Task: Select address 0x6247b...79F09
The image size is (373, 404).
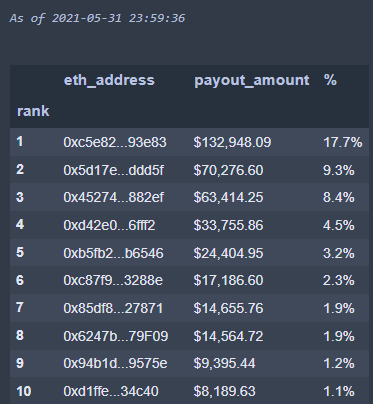Action: click(x=116, y=336)
